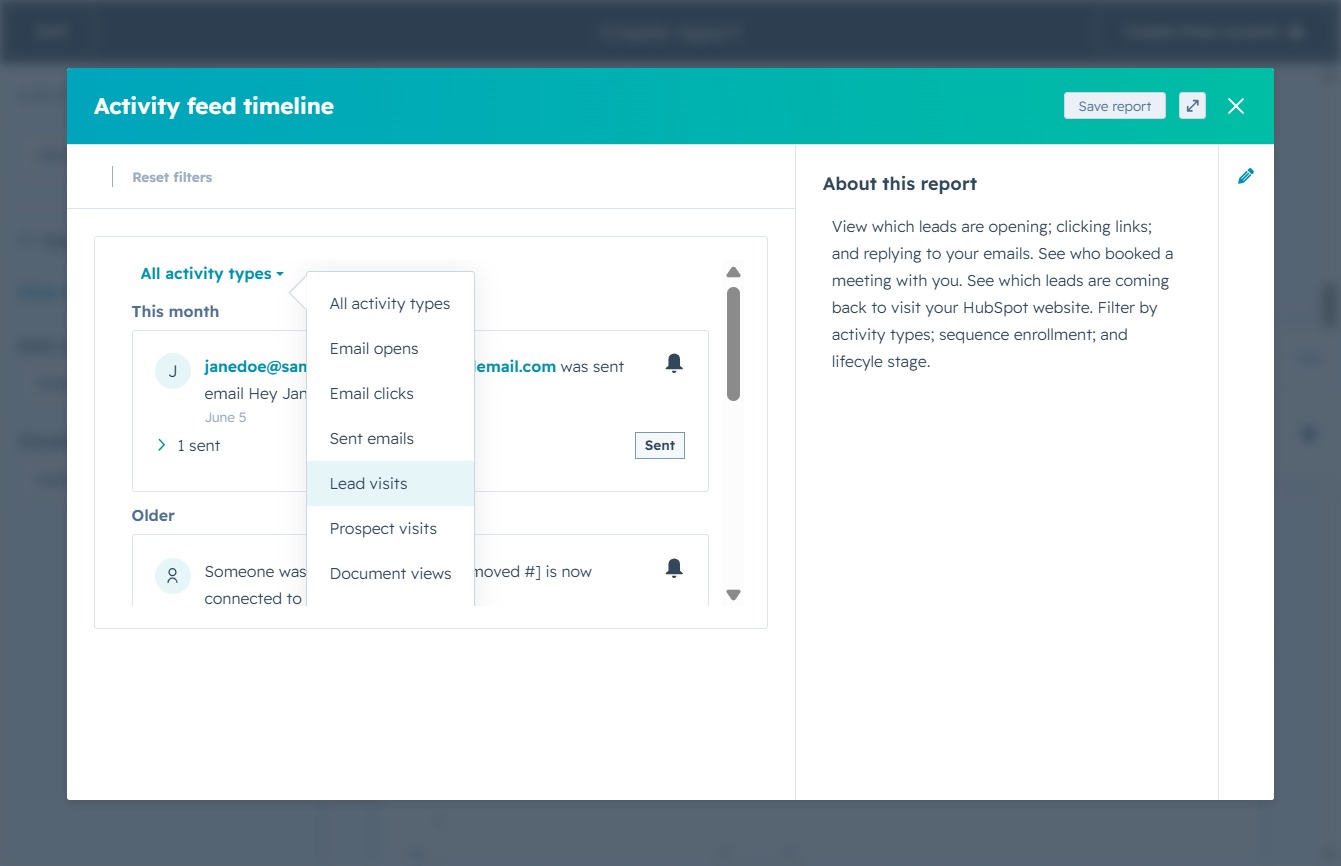Click the About this report heading
Viewport: 1341px width, 866px height.
[x=900, y=184]
